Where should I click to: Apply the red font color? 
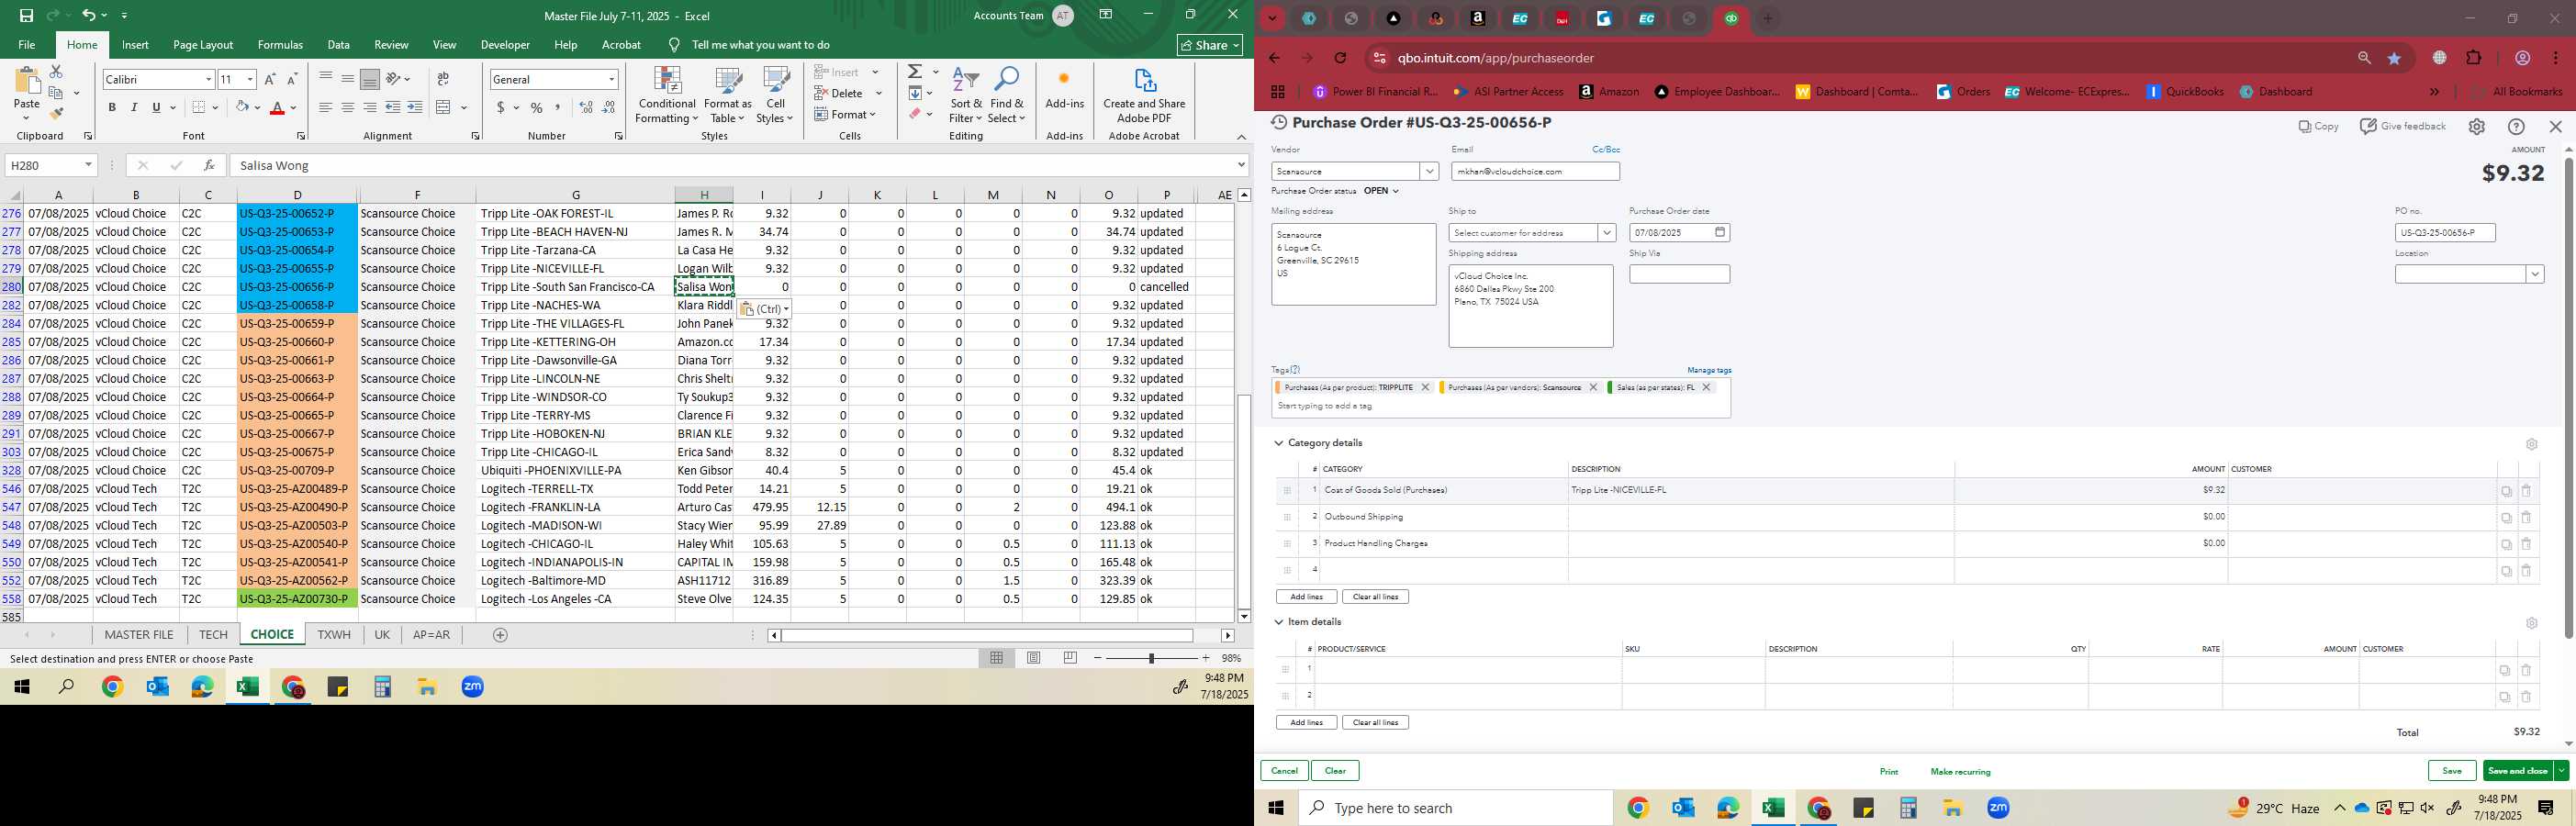[x=277, y=107]
